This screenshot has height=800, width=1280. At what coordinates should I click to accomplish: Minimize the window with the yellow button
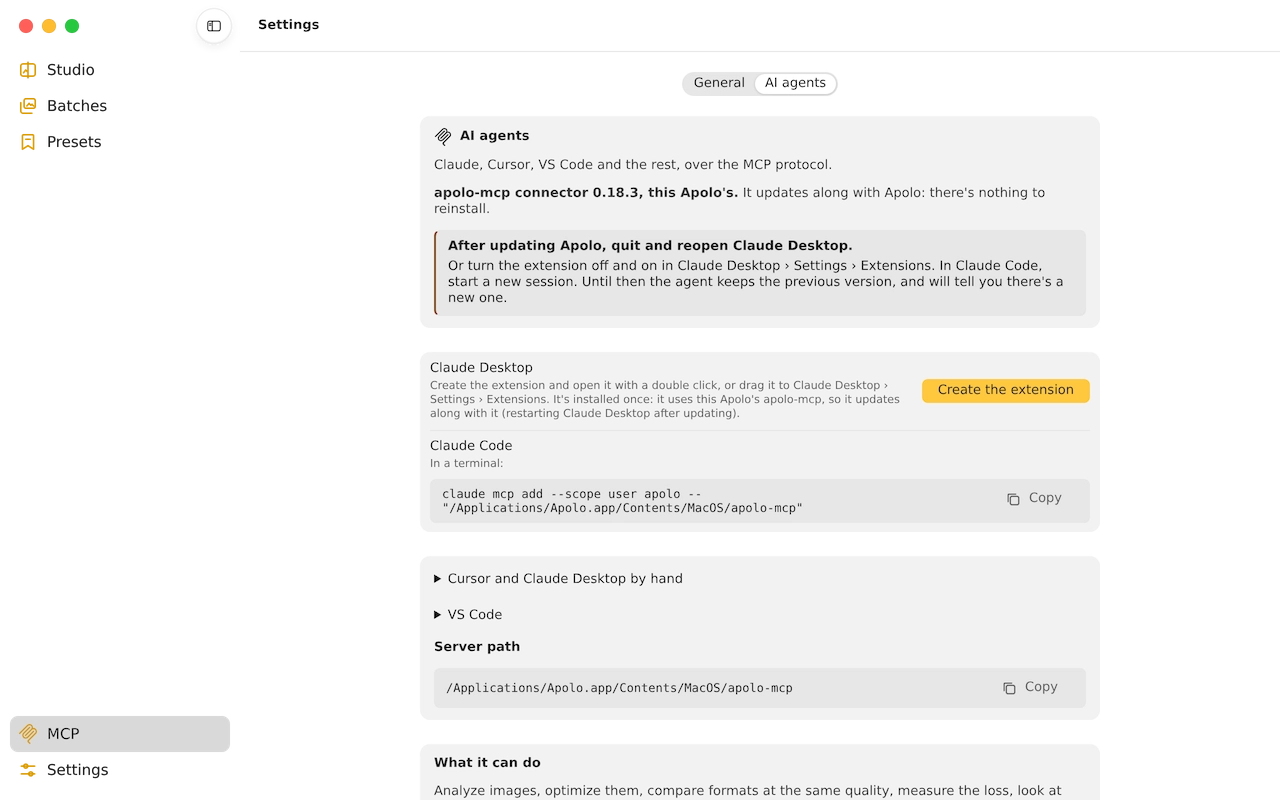[x=49, y=26]
